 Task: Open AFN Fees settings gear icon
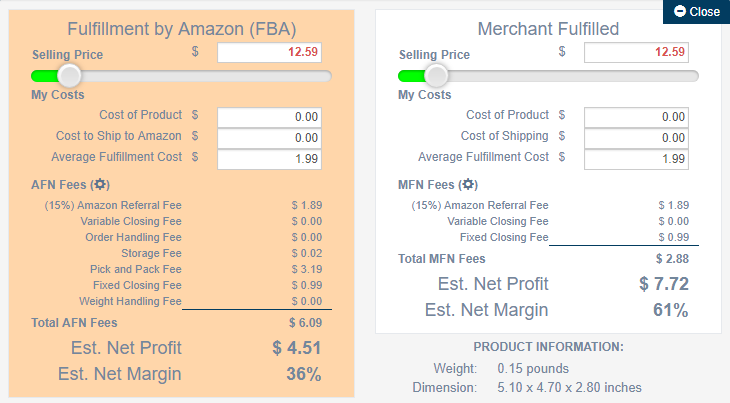click(100, 184)
